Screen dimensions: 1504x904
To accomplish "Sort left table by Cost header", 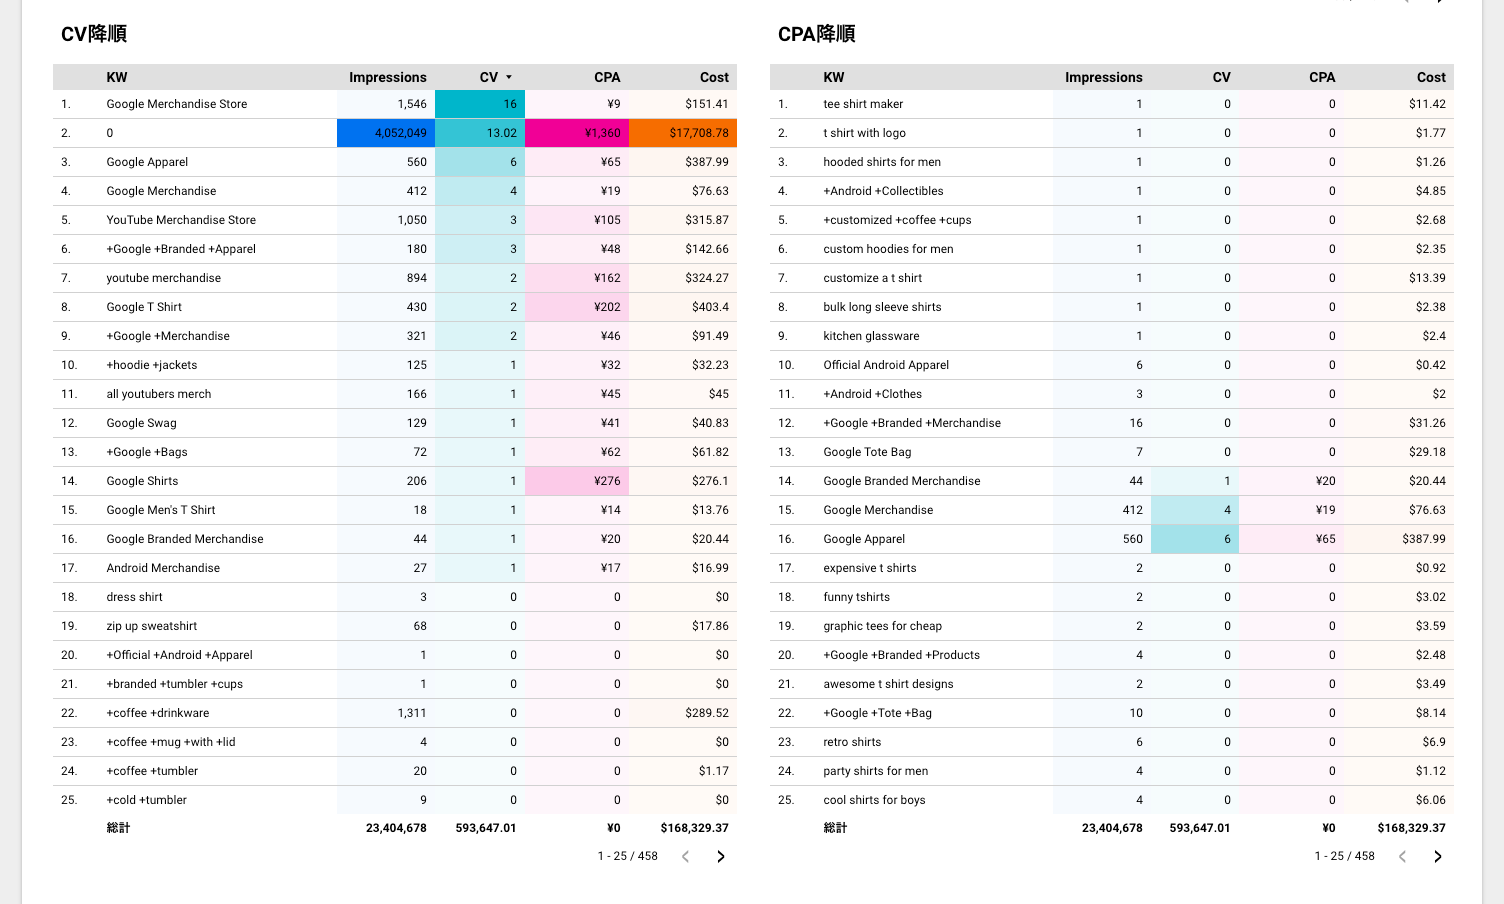I will pos(714,77).
